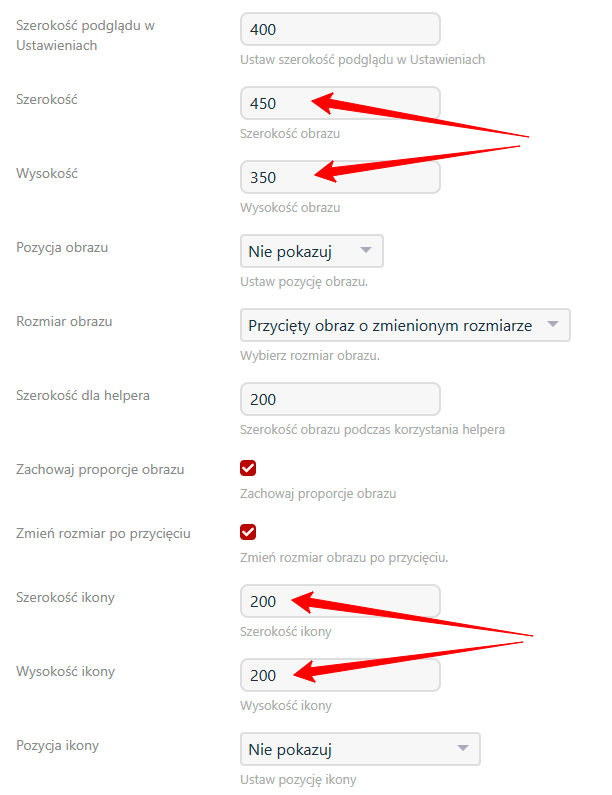Click the Wysokość ikony label
The image size is (612, 795).
point(65,671)
